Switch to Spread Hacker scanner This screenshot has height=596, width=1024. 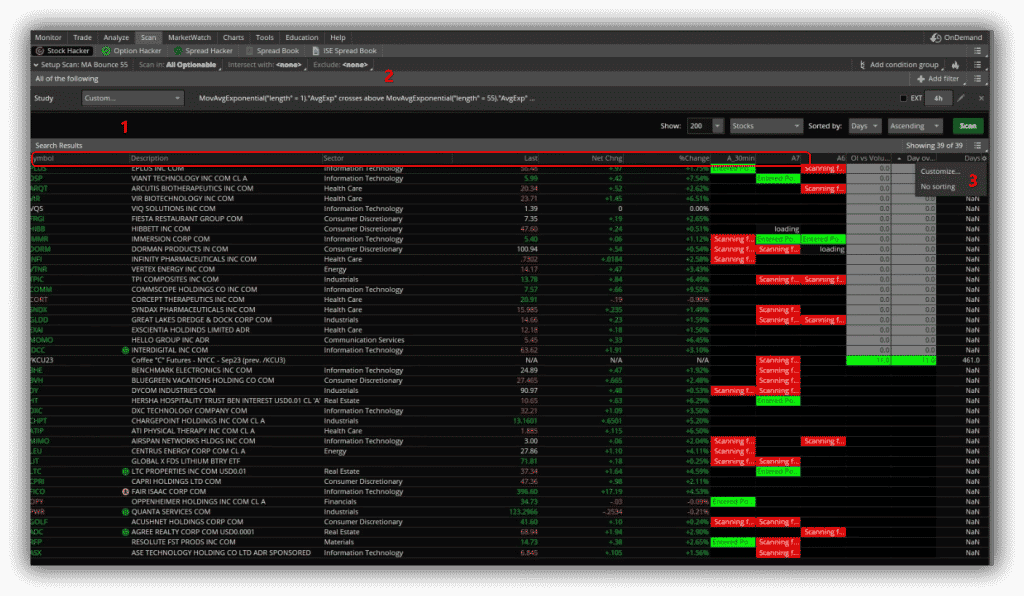(x=203, y=50)
